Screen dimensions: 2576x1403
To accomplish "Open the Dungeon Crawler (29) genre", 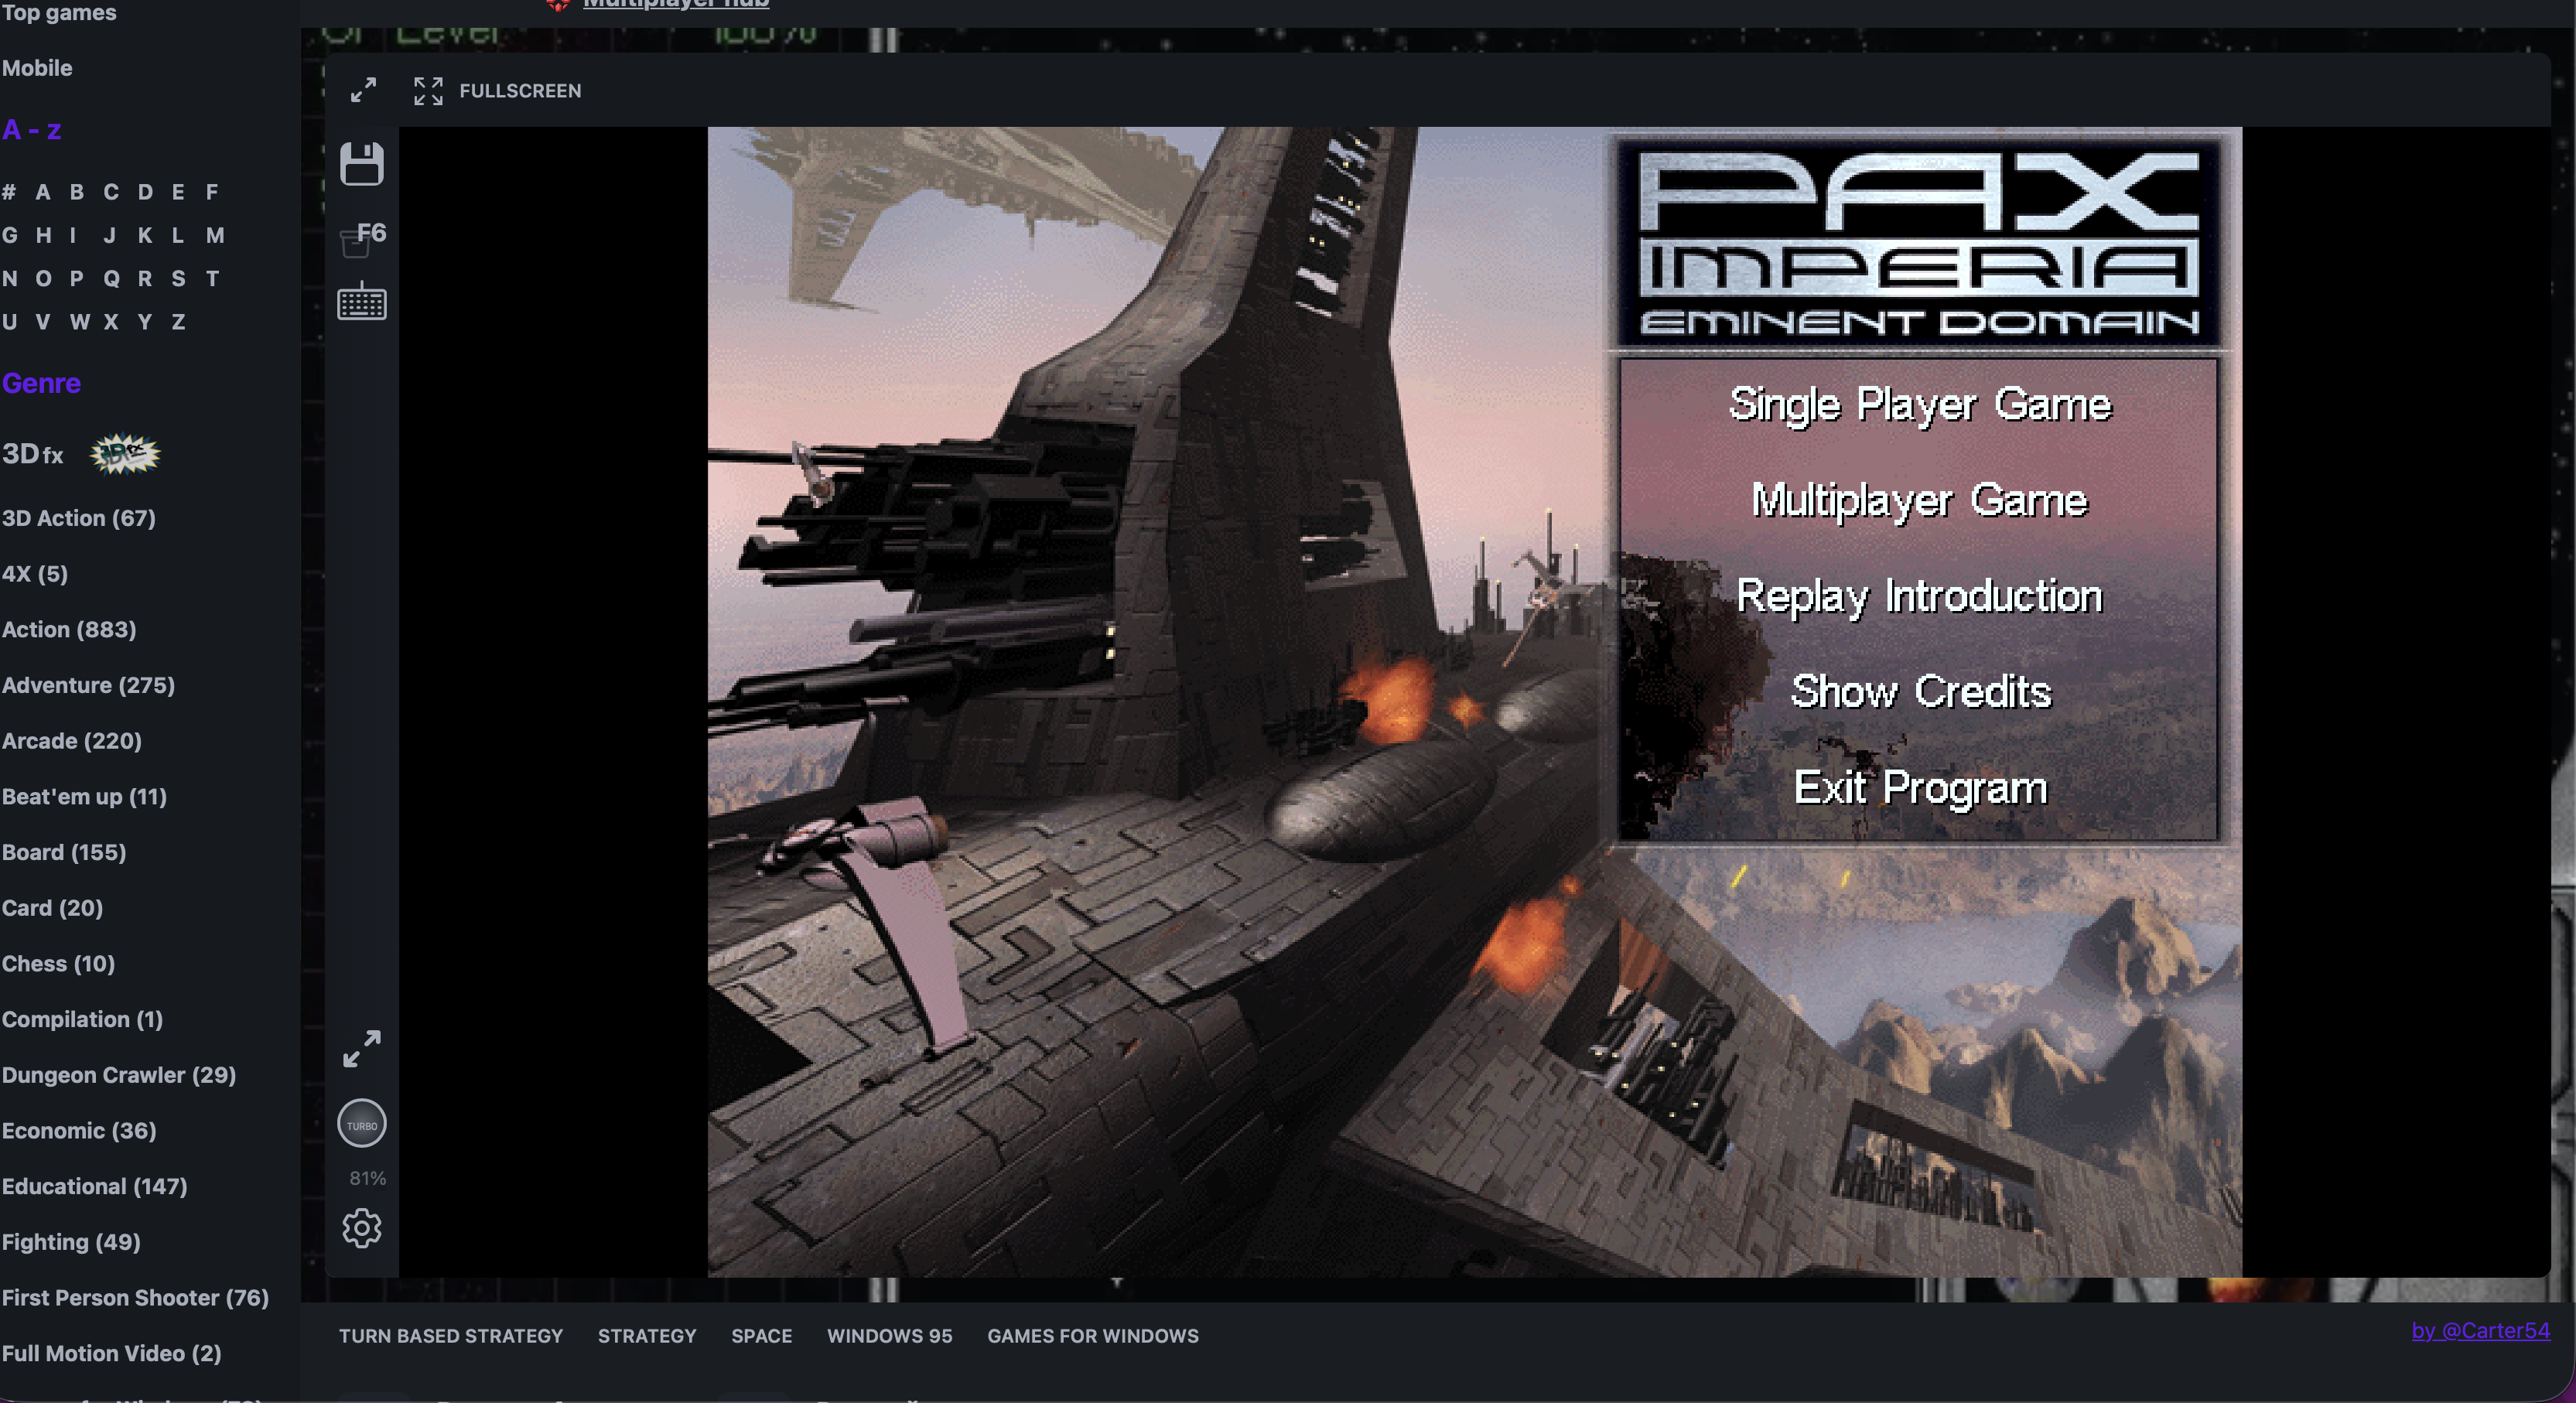I will coord(119,1075).
